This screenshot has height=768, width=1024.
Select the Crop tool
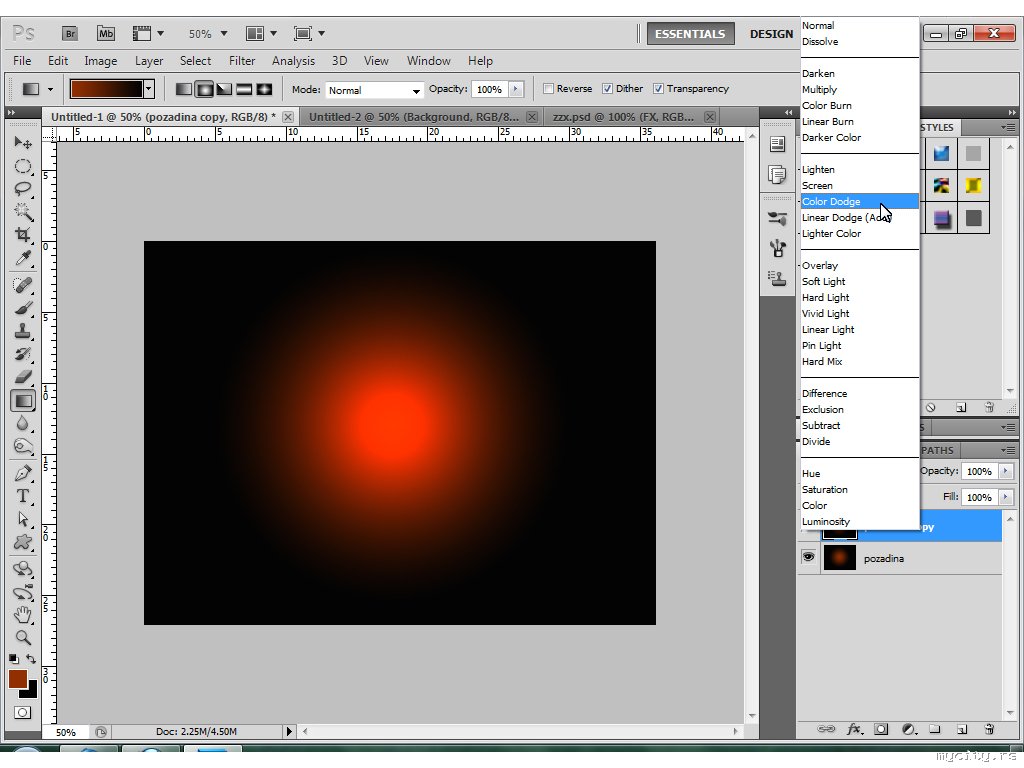(22, 235)
